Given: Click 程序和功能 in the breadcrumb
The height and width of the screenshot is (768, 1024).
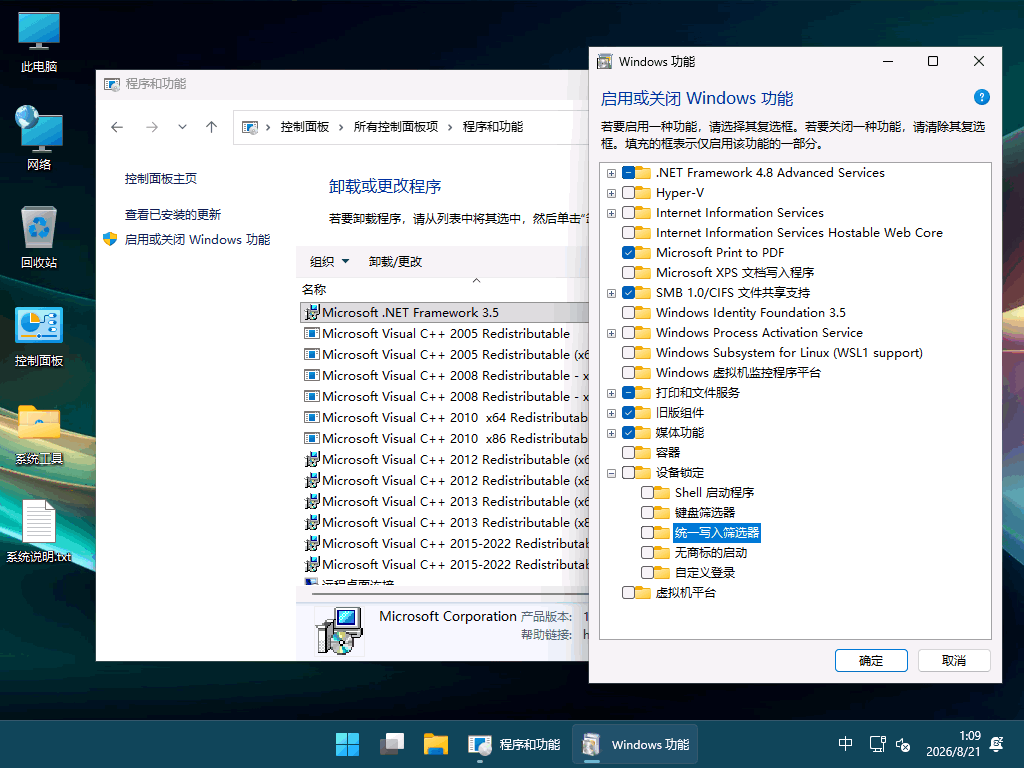Looking at the screenshot, I should coord(492,127).
